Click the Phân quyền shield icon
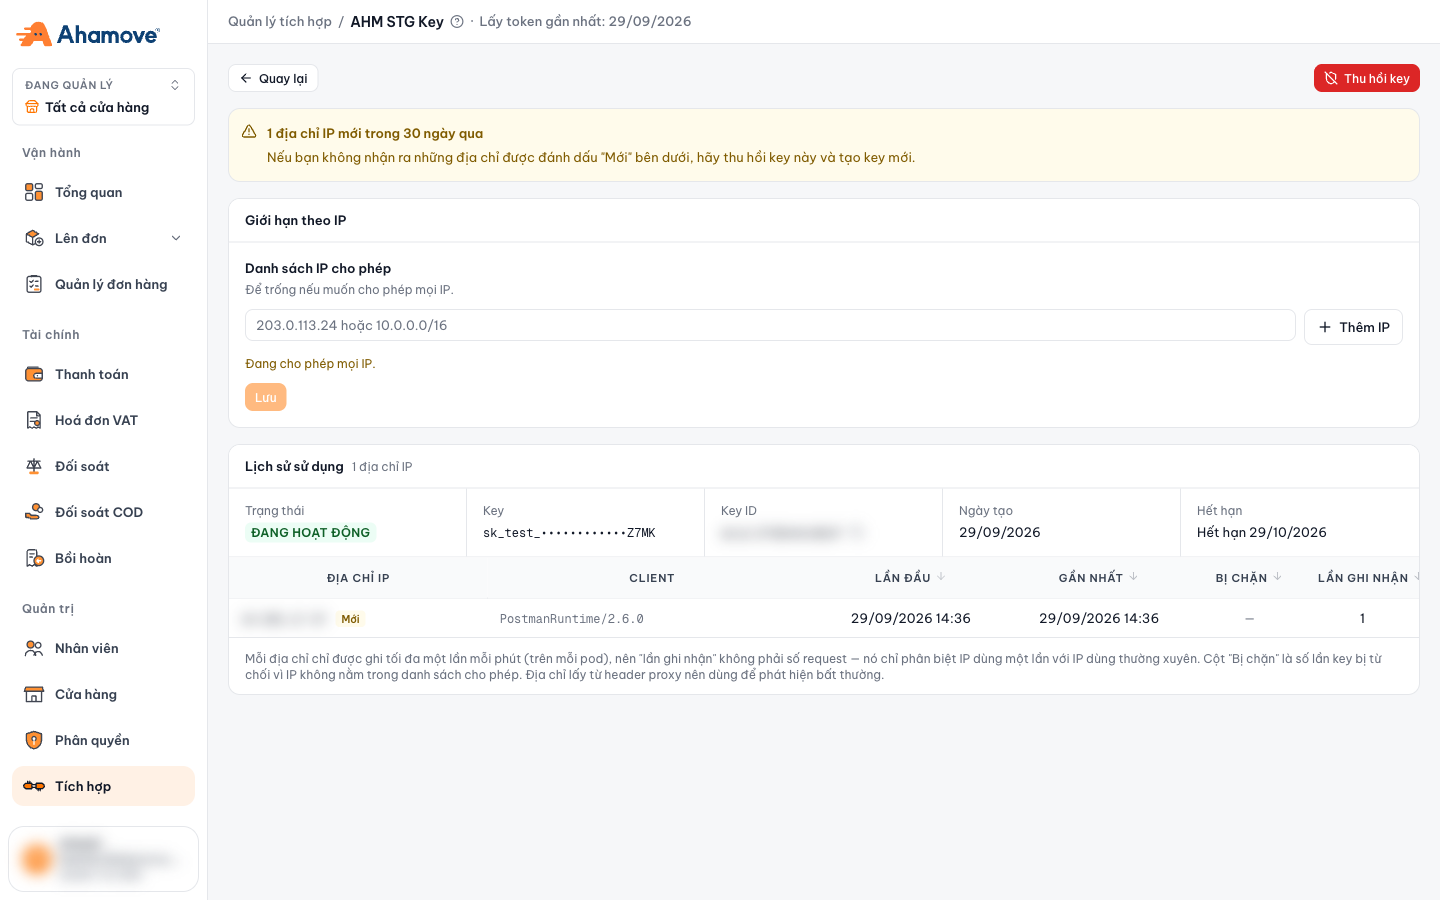This screenshot has width=1440, height=900. tap(34, 740)
